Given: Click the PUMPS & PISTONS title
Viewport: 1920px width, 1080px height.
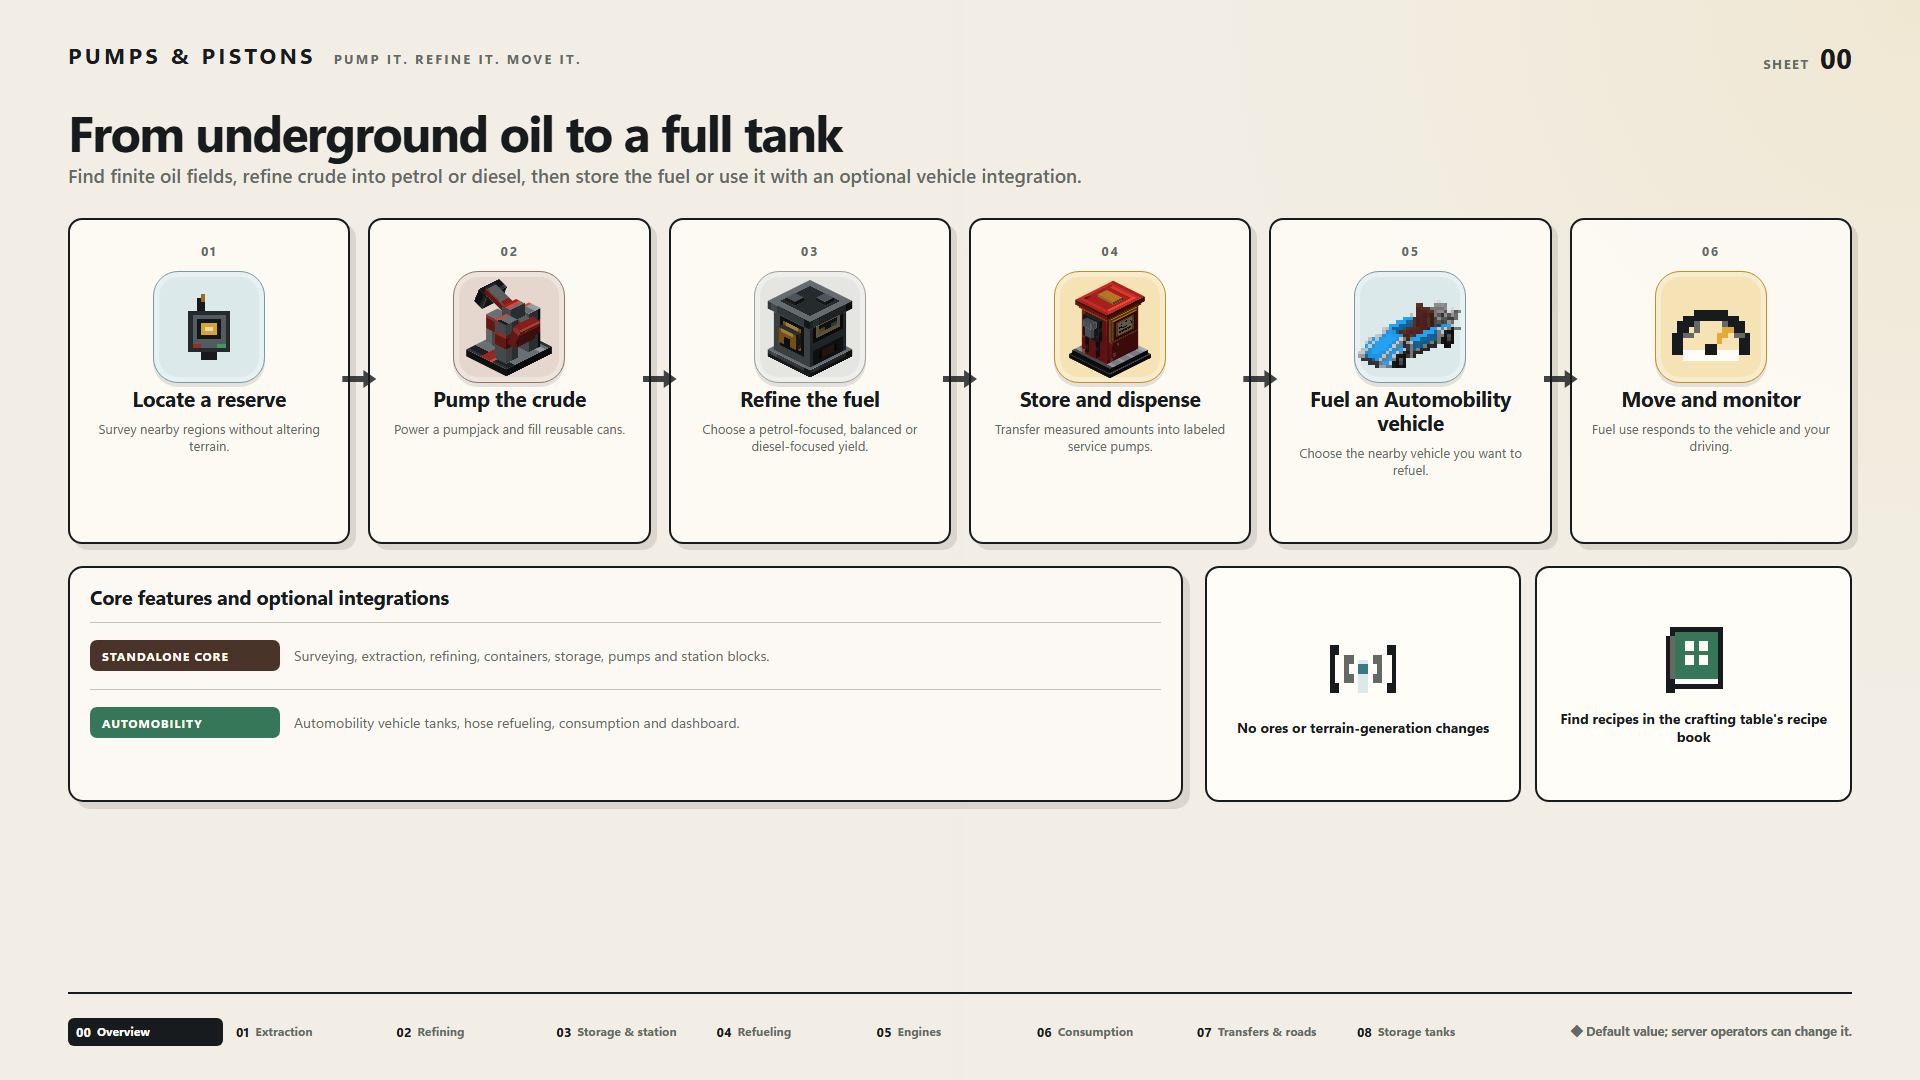Looking at the screenshot, I should (x=191, y=57).
